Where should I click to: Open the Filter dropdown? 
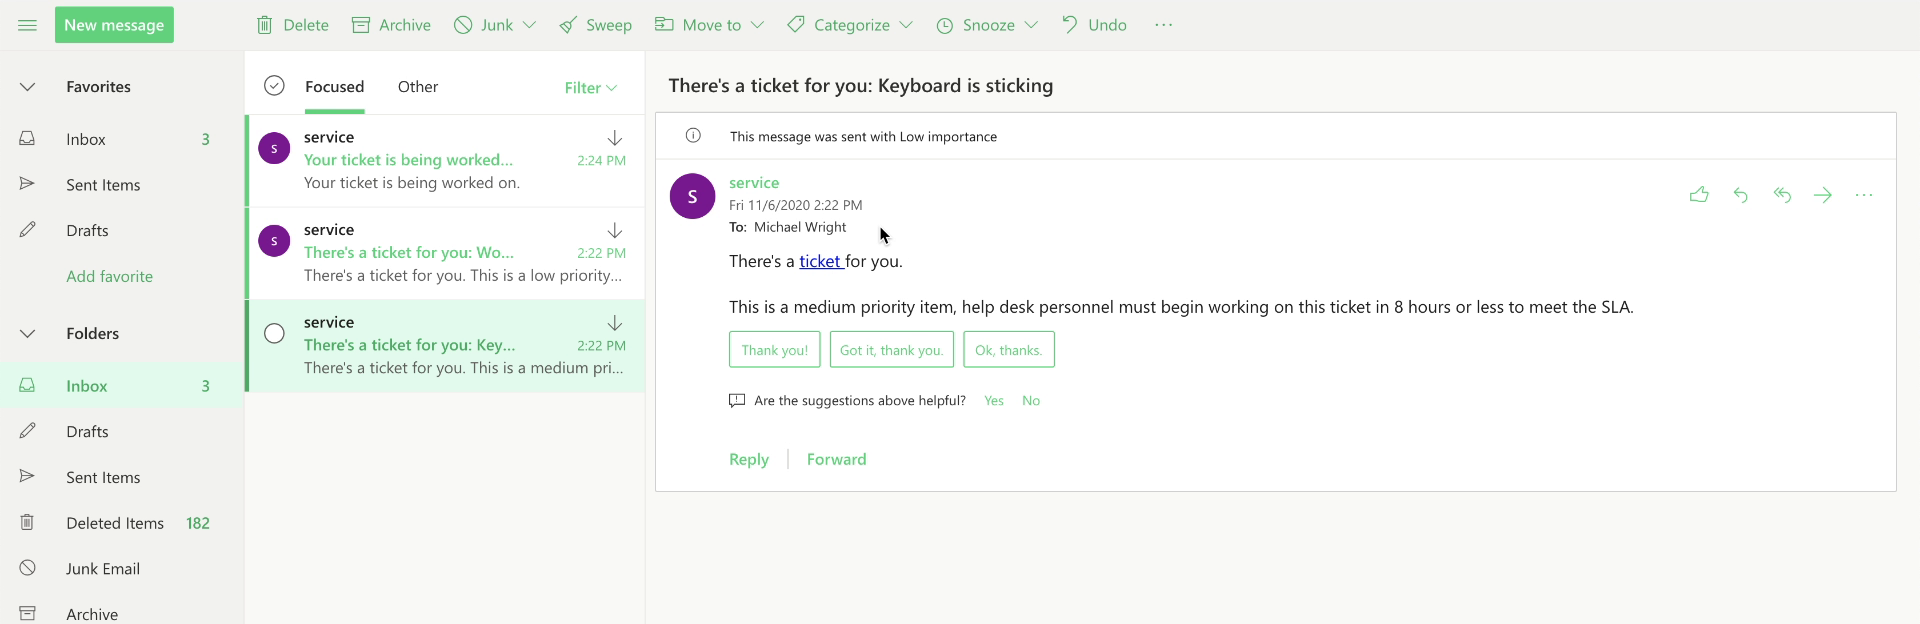(589, 87)
